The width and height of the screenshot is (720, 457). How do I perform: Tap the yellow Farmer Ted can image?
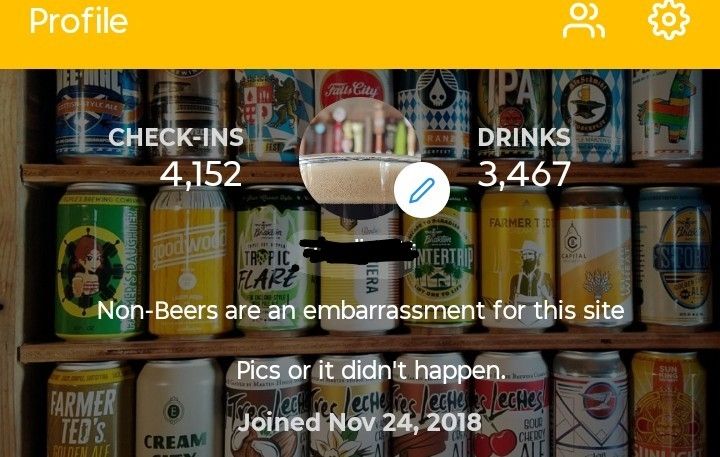tap(518, 260)
